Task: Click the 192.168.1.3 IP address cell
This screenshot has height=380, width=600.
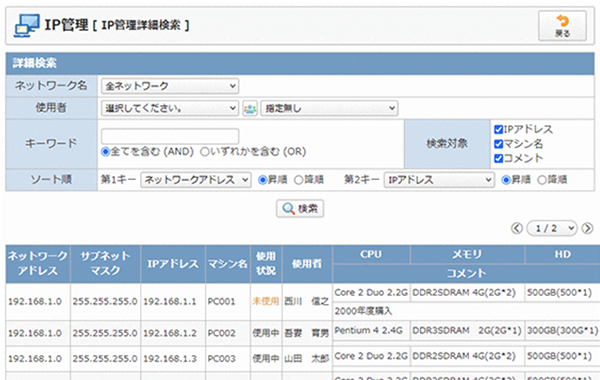Action: coord(173,359)
